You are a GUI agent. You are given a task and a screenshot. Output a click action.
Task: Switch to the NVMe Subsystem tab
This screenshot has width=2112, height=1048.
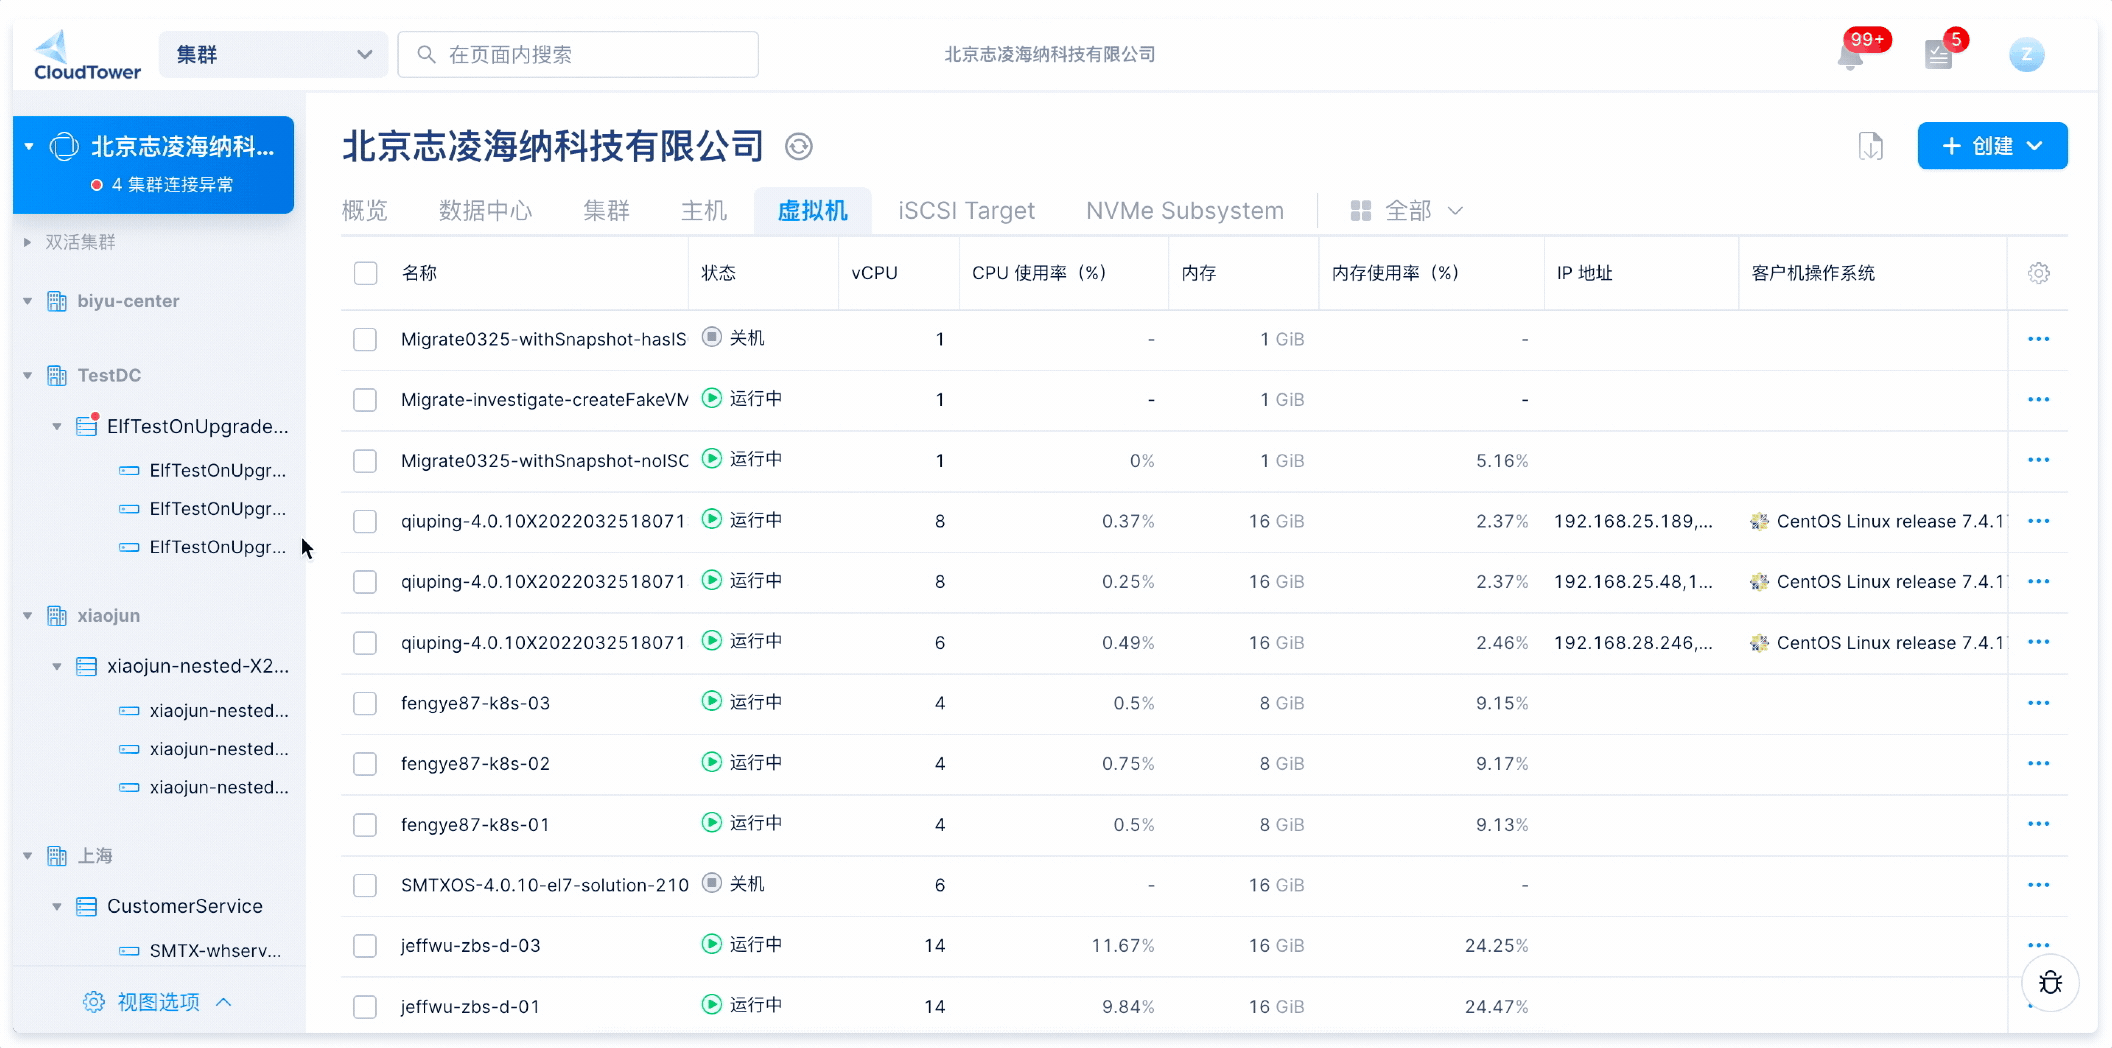click(1185, 210)
